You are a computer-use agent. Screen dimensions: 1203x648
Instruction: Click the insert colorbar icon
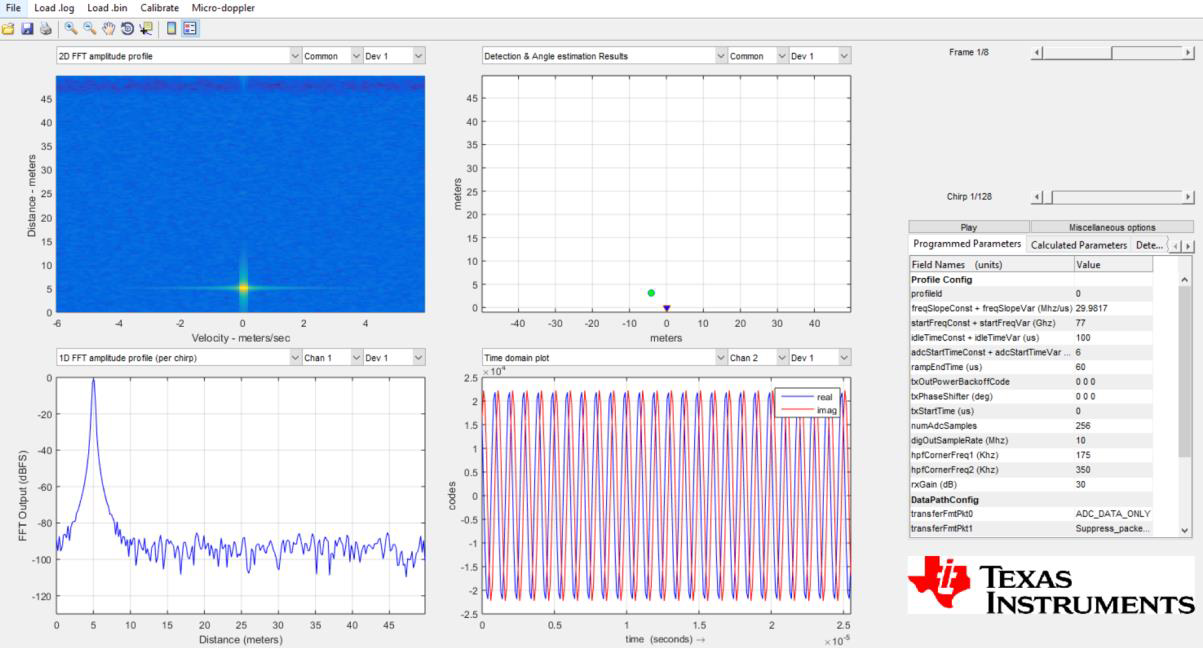(x=172, y=29)
